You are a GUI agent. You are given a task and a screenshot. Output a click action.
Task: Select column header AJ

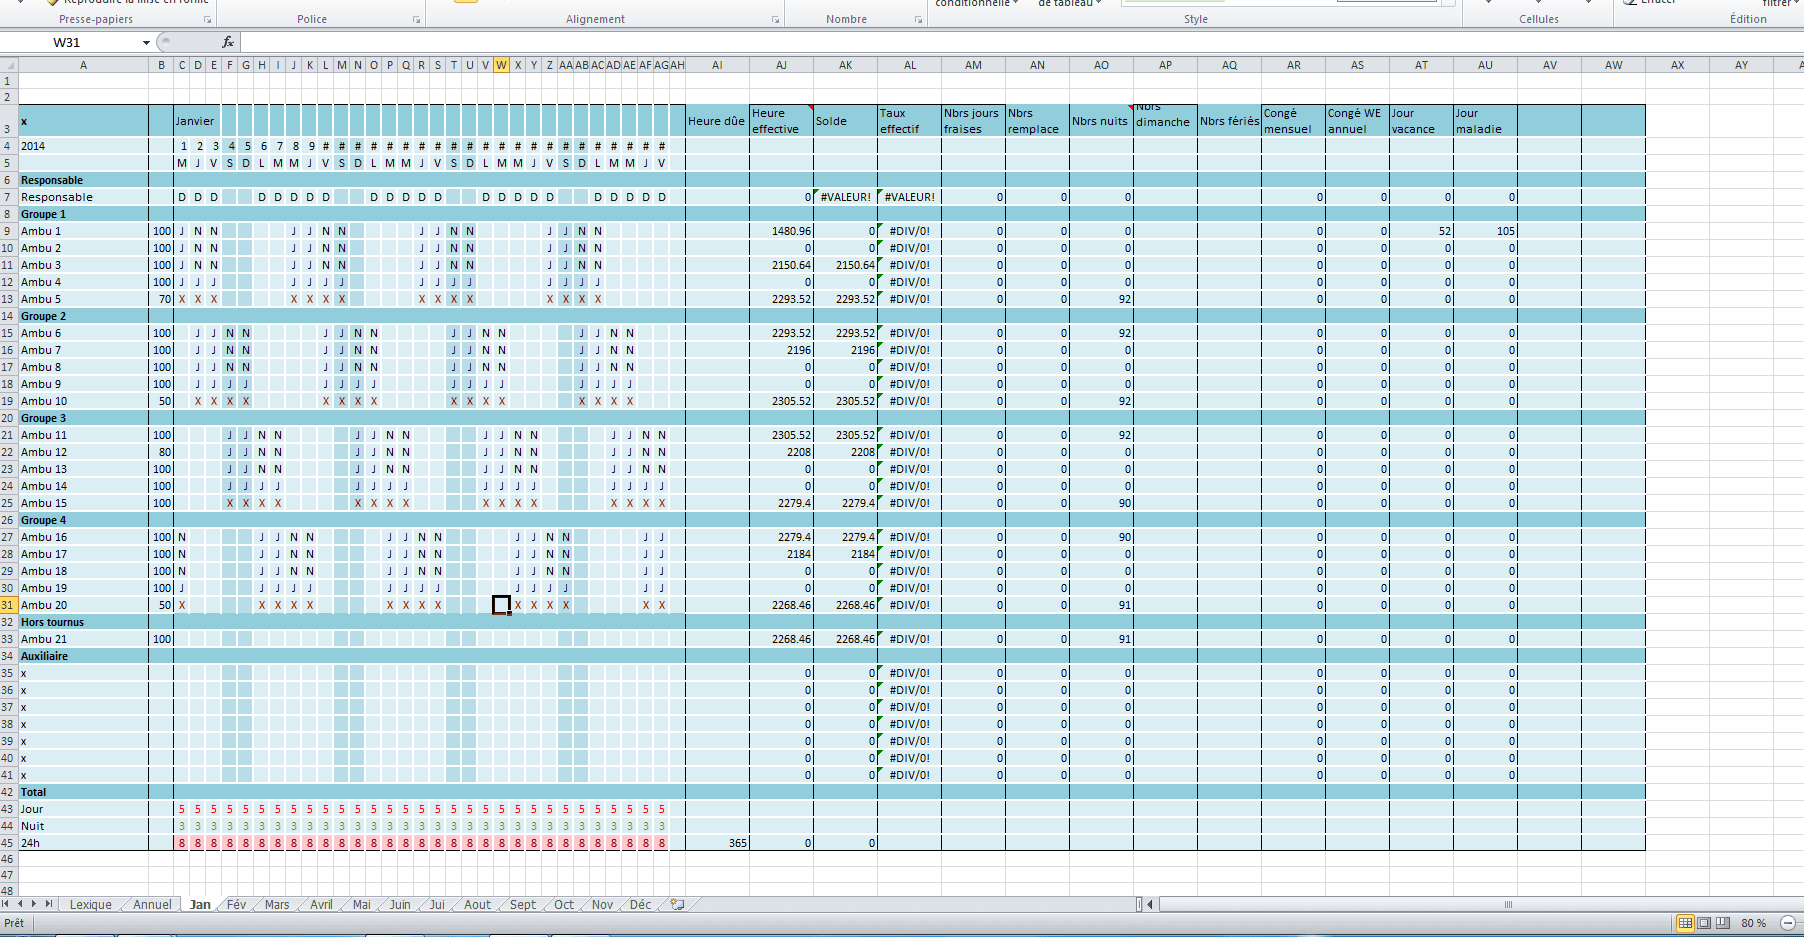click(x=781, y=65)
